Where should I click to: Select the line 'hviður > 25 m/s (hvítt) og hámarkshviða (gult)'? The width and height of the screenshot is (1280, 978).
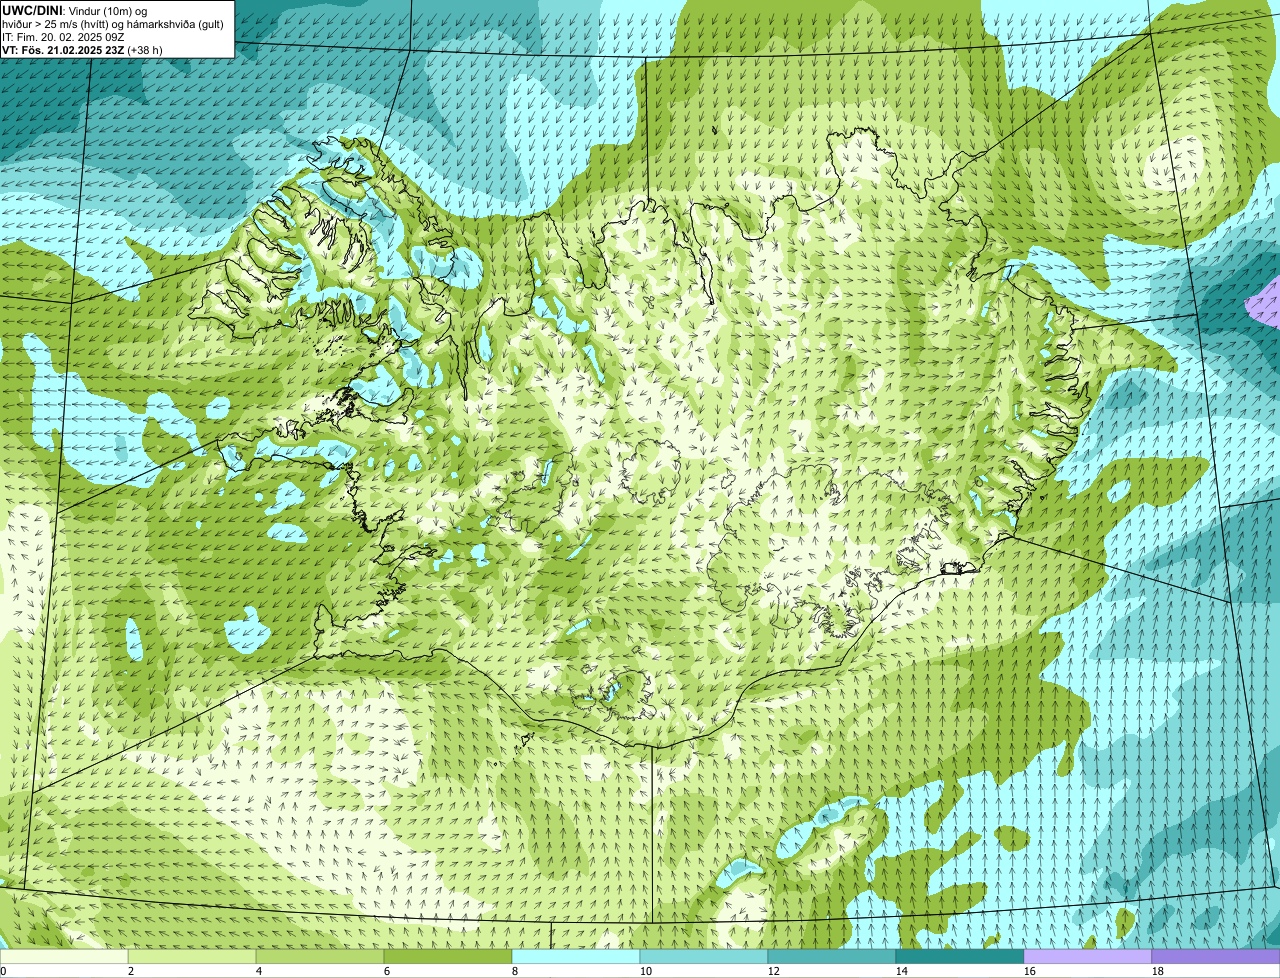tap(112, 23)
